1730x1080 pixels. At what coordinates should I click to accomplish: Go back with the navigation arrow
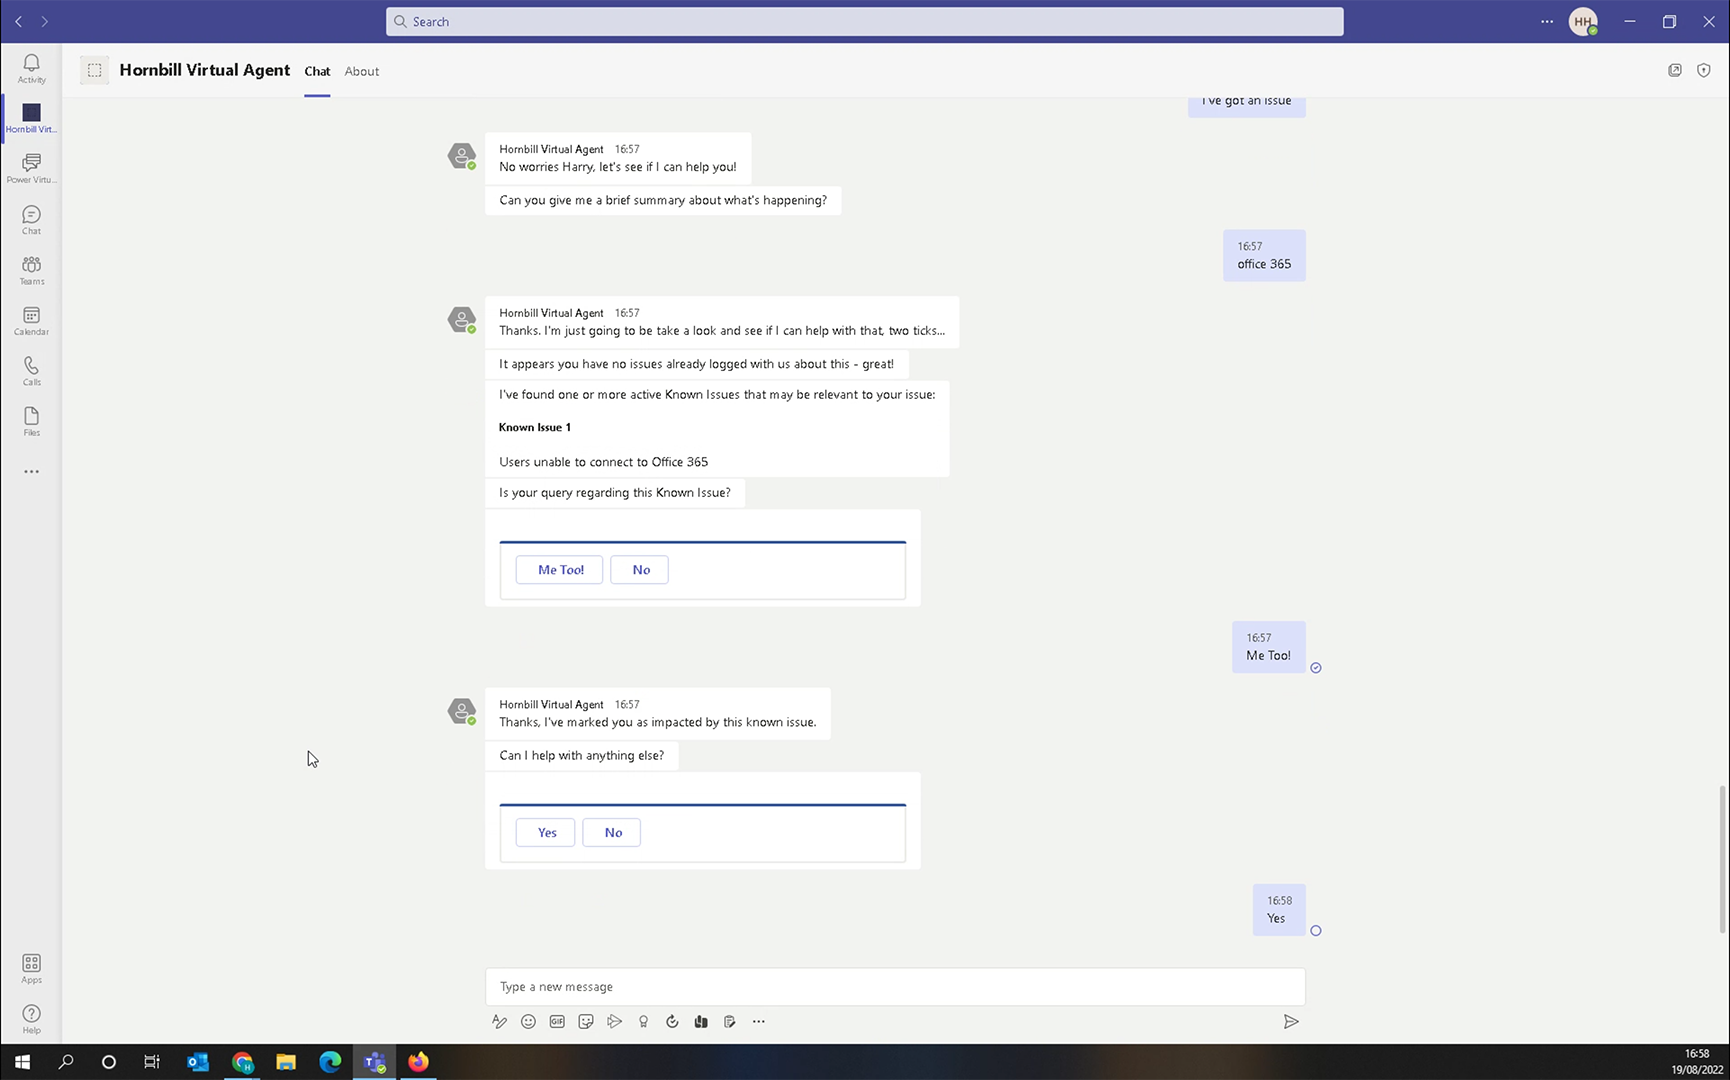click(x=18, y=21)
